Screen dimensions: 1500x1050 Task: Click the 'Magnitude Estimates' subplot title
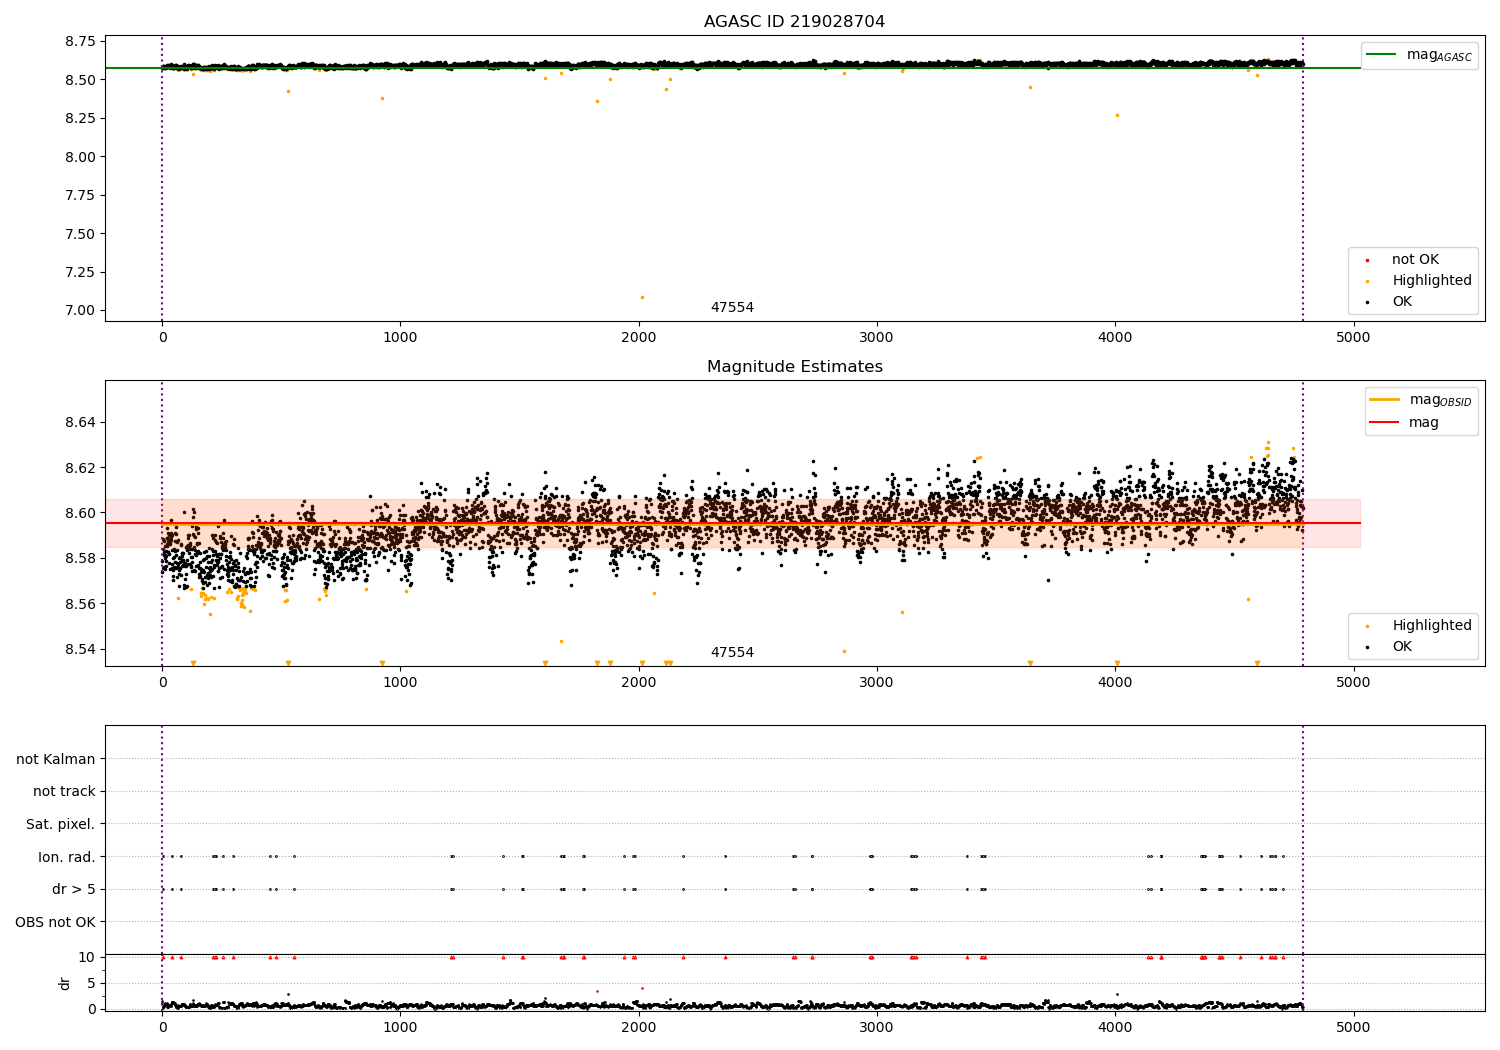(x=794, y=367)
